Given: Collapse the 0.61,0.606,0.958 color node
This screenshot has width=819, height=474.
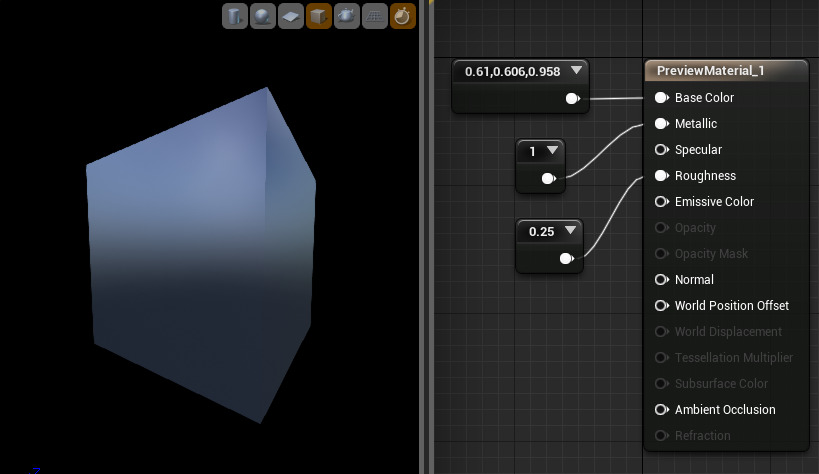Looking at the screenshot, I should pos(576,70).
